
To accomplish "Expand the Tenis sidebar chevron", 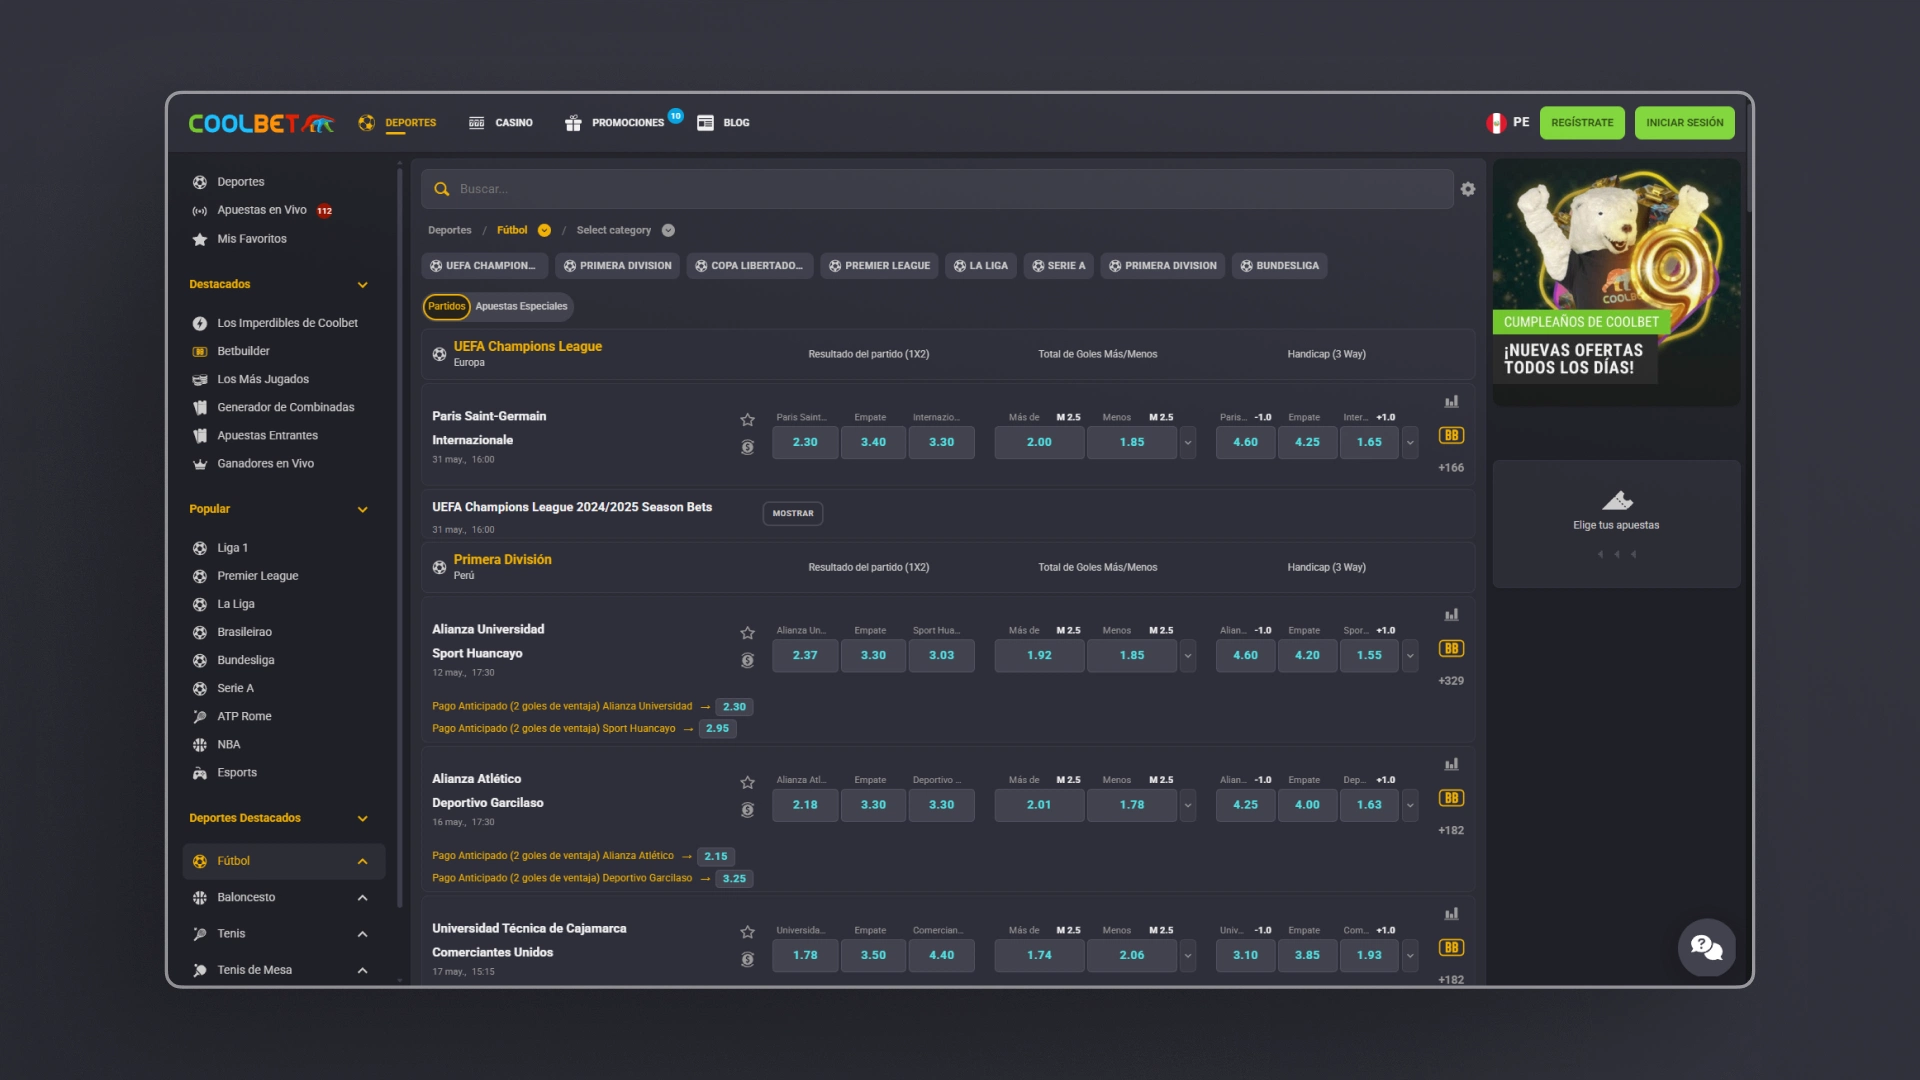I will click(x=362, y=935).
